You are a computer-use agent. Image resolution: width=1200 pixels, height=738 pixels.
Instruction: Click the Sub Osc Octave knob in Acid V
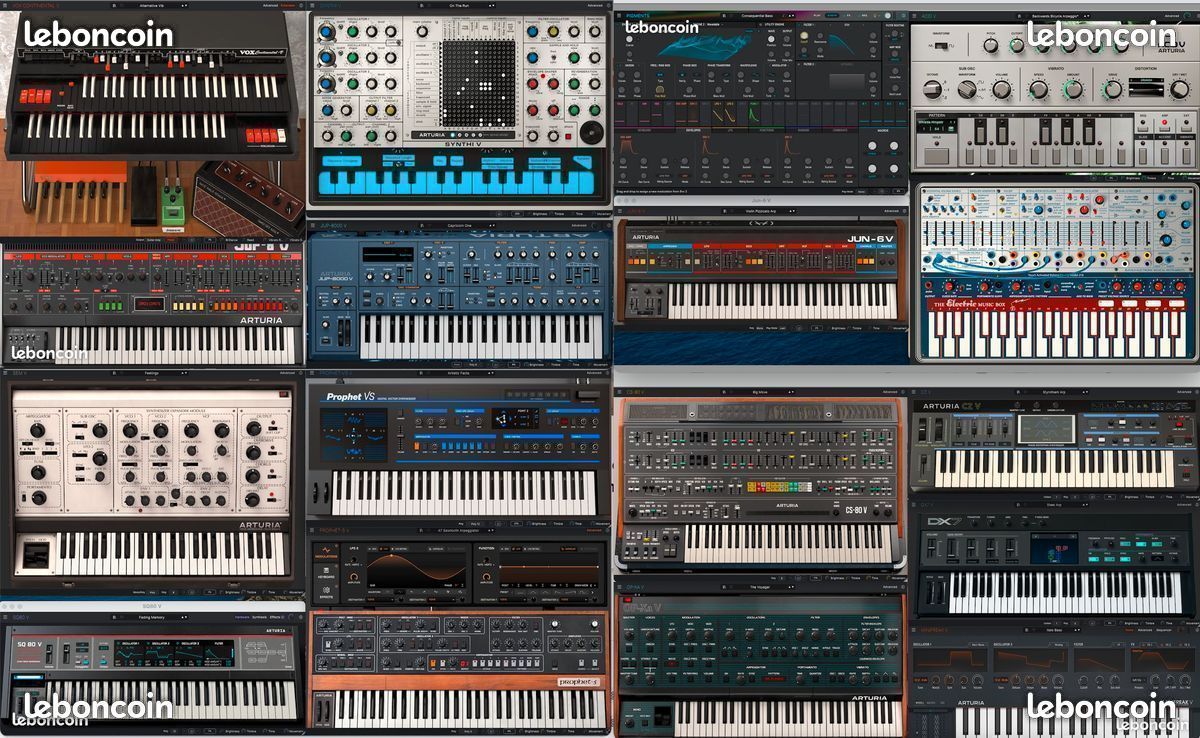(x=933, y=89)
